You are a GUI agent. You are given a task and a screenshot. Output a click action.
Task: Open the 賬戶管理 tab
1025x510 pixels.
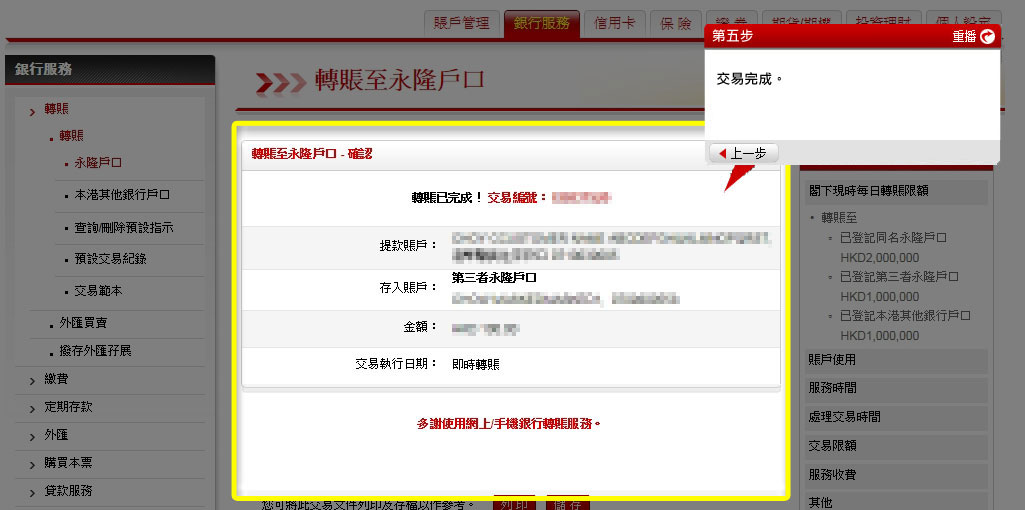click(x=462, y=24)
